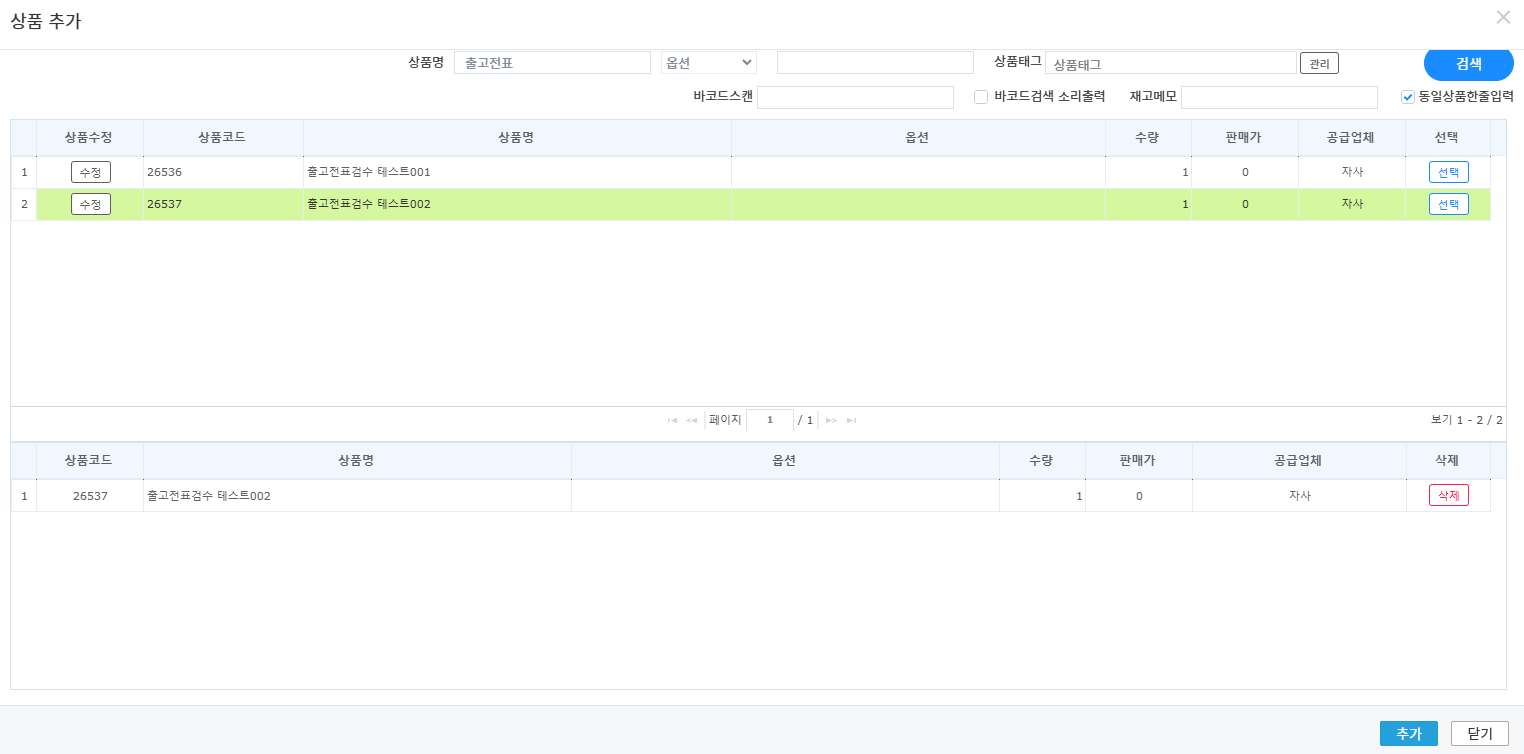
Task: Click 관리 button next to 상품태그
Action: click(x=1319, y=63)
